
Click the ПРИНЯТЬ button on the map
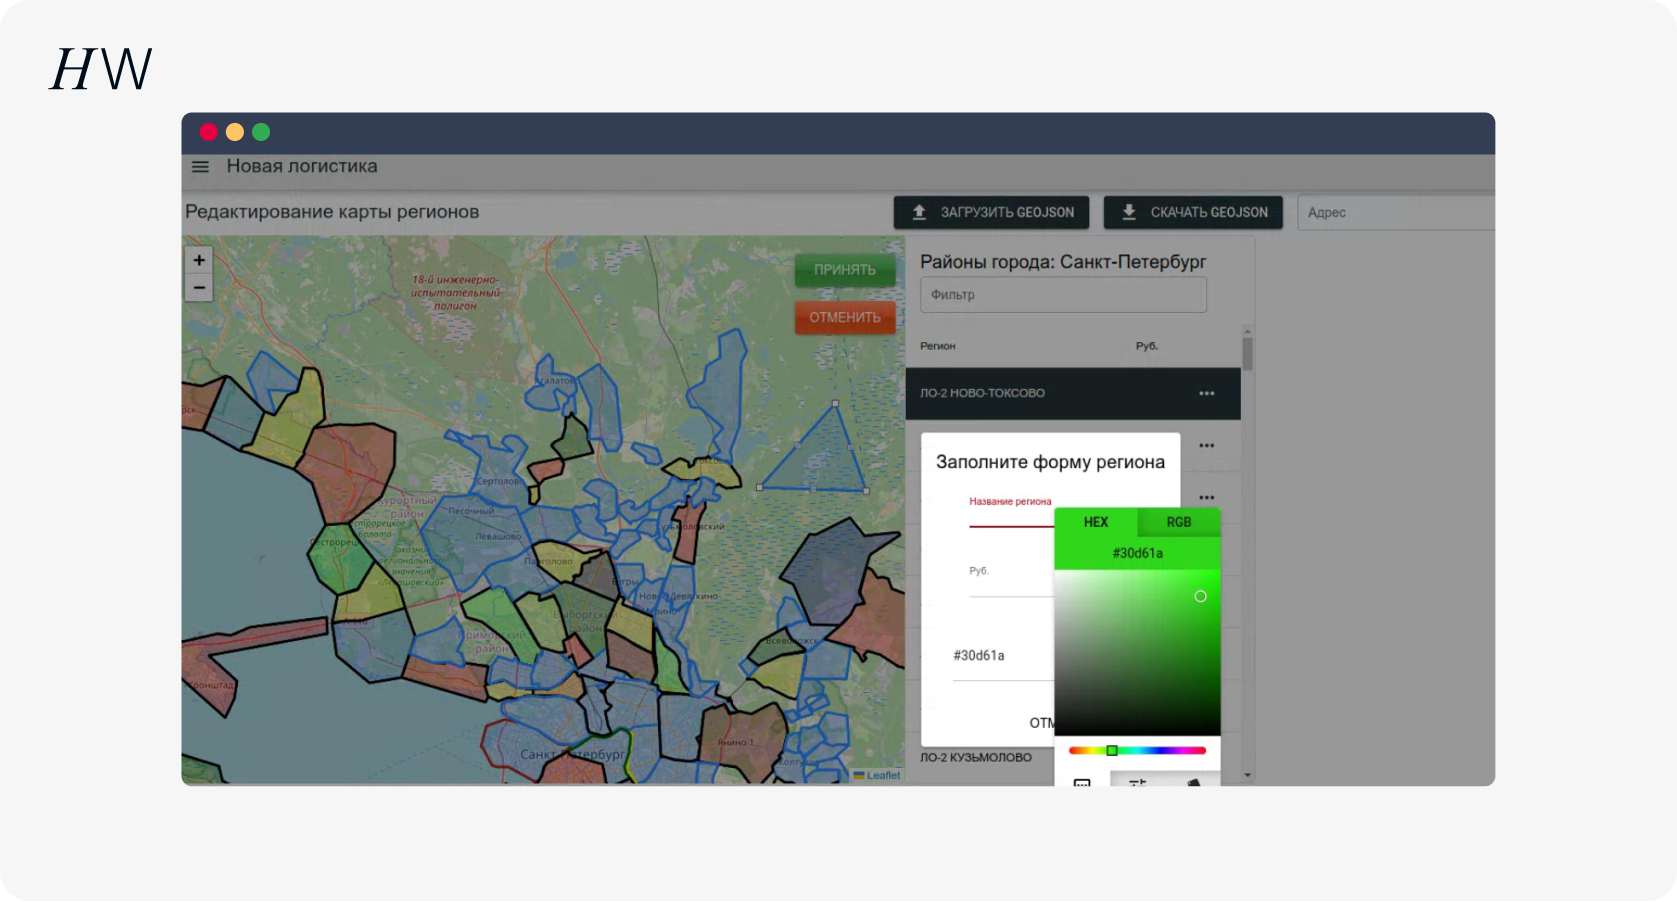845,270
